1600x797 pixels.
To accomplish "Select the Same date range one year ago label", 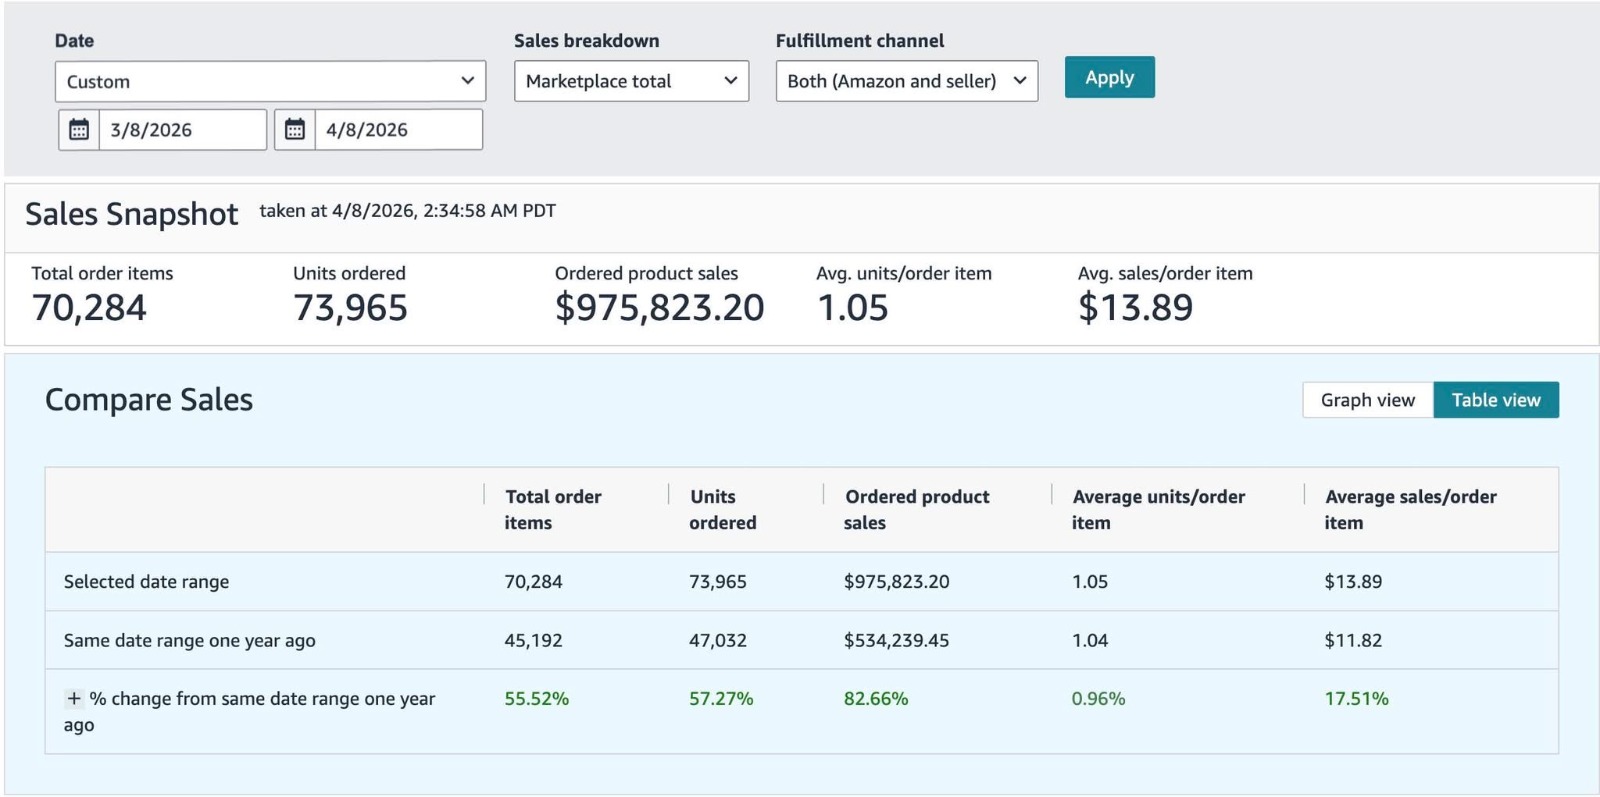I will click(x=190, y=641).
